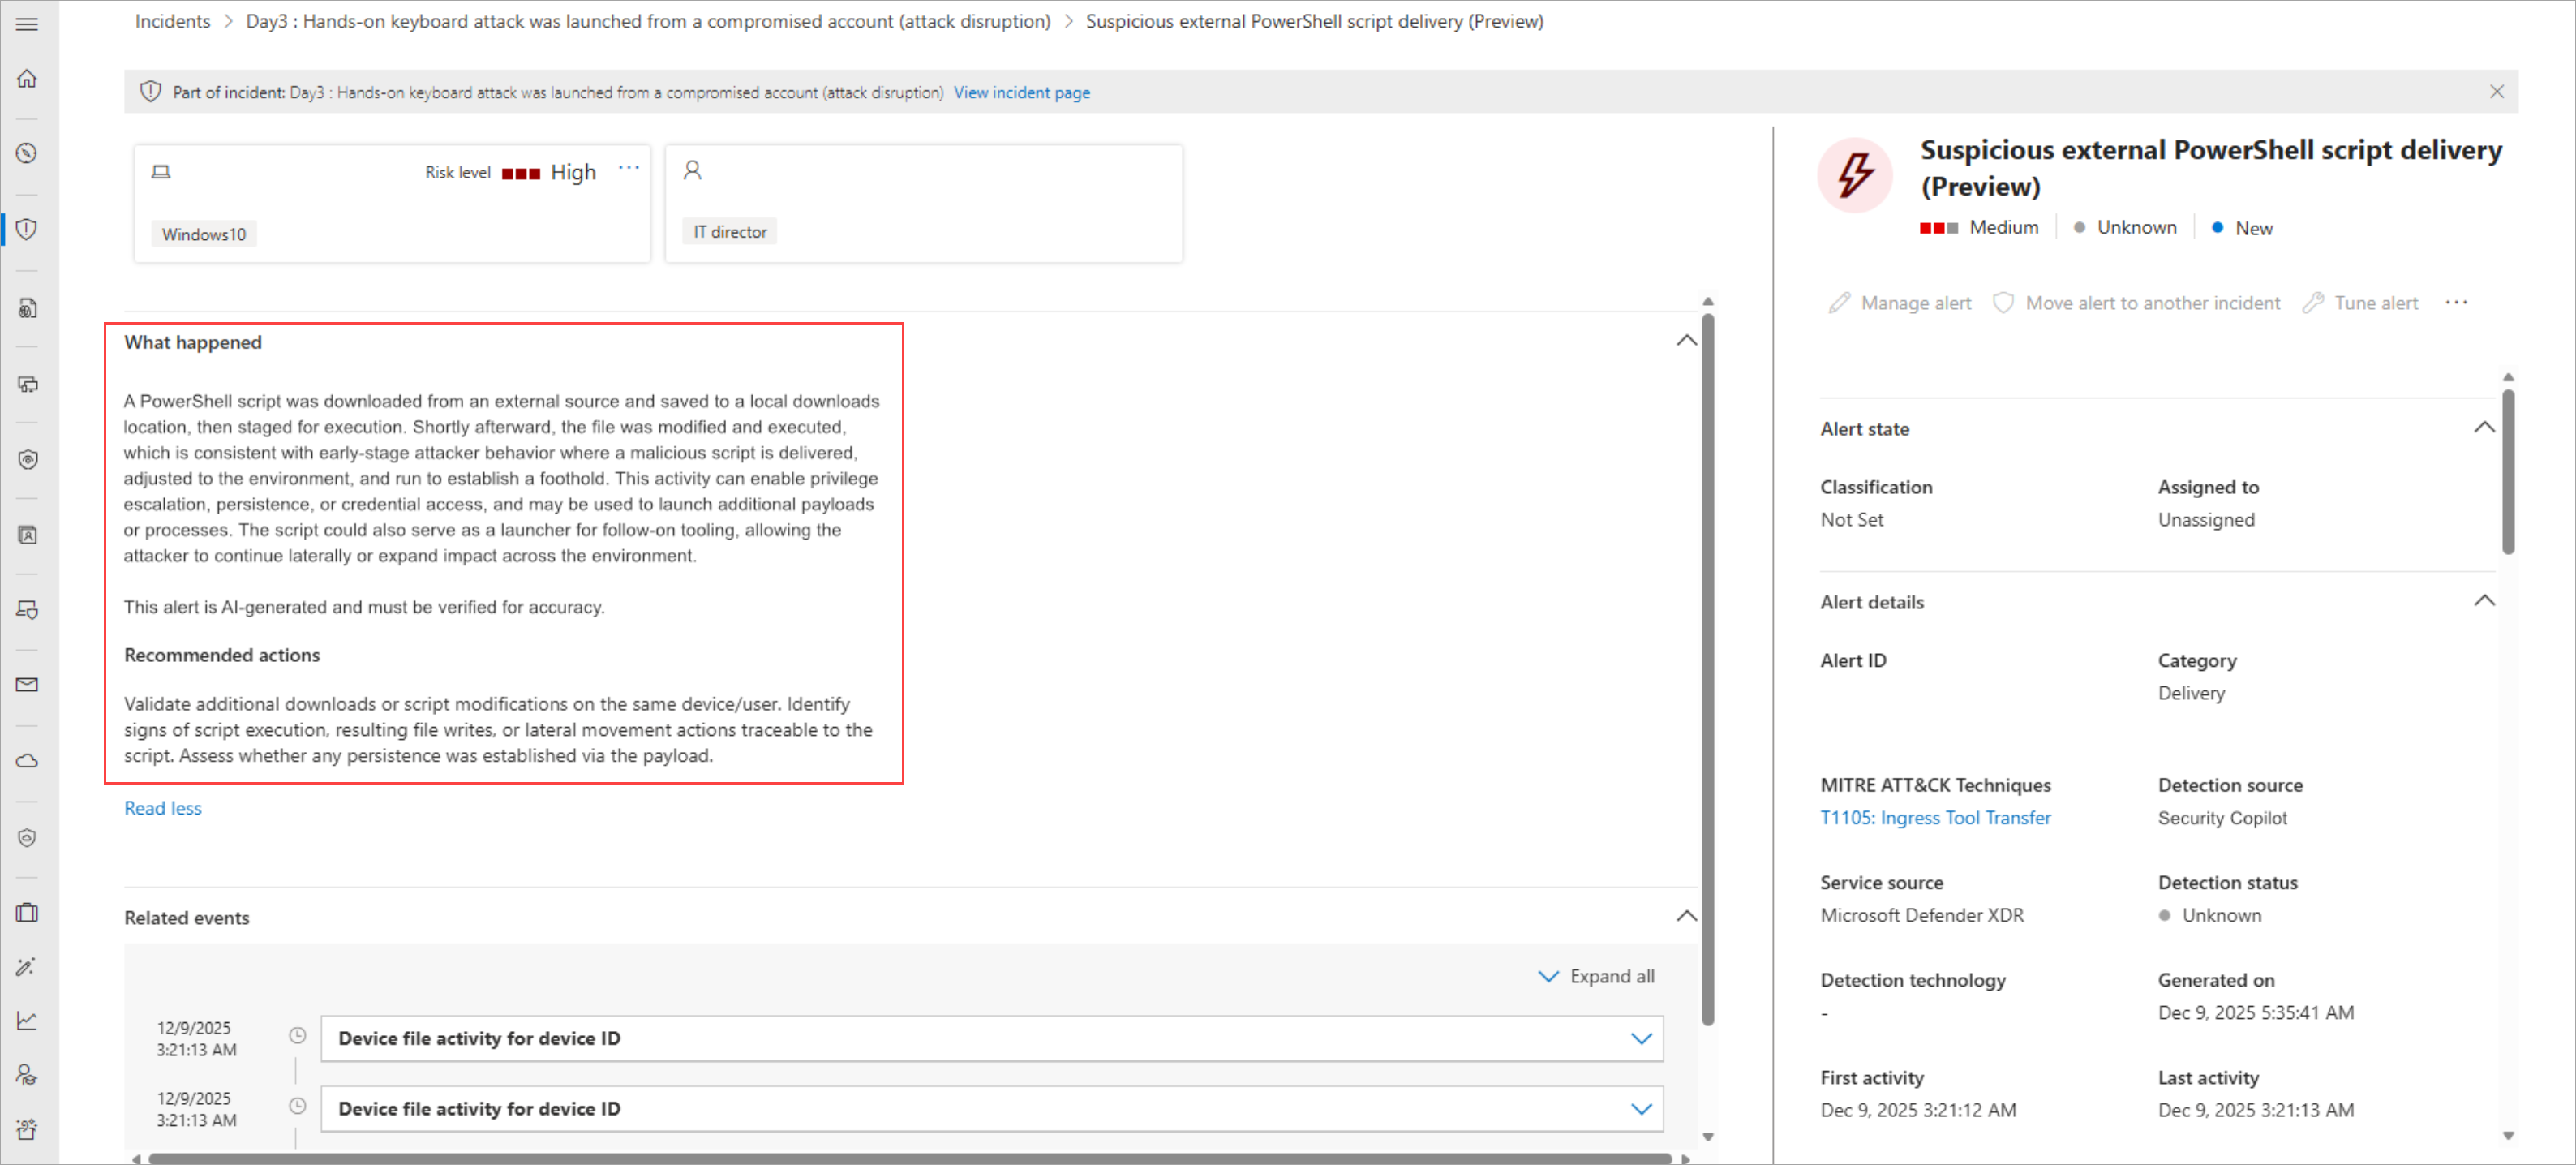Open T1105: Ingress Tool Transfer link
The image size is (2576, 1165).
(x=1934, y=817)
